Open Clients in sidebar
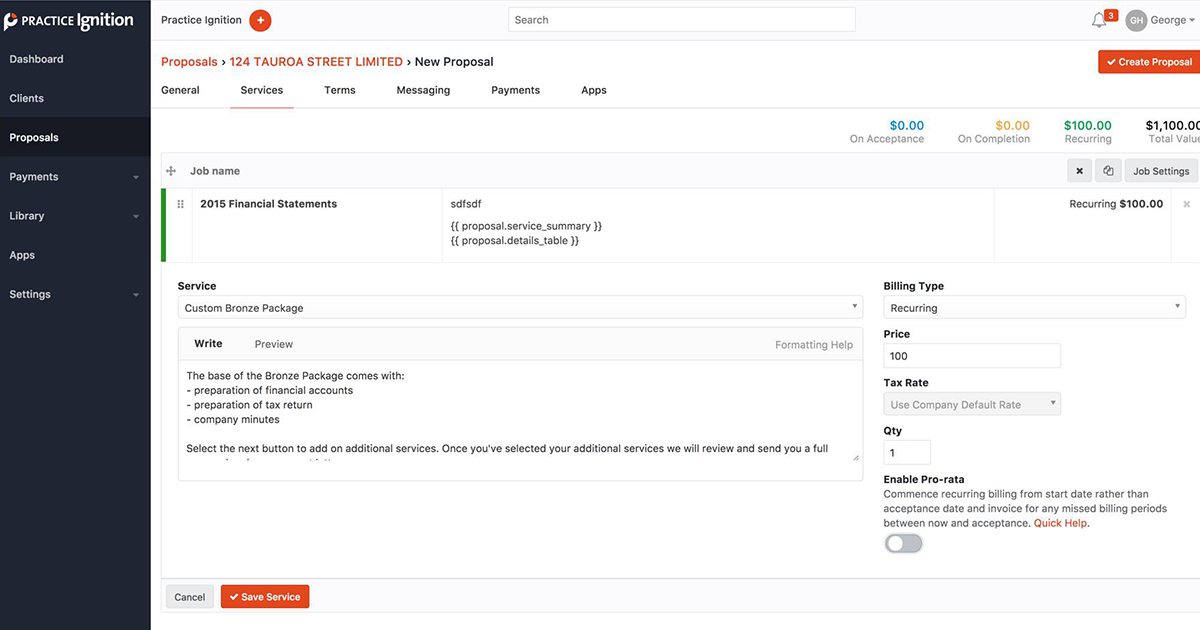Viewport: 1200px width, 630px height. (75, 98)
